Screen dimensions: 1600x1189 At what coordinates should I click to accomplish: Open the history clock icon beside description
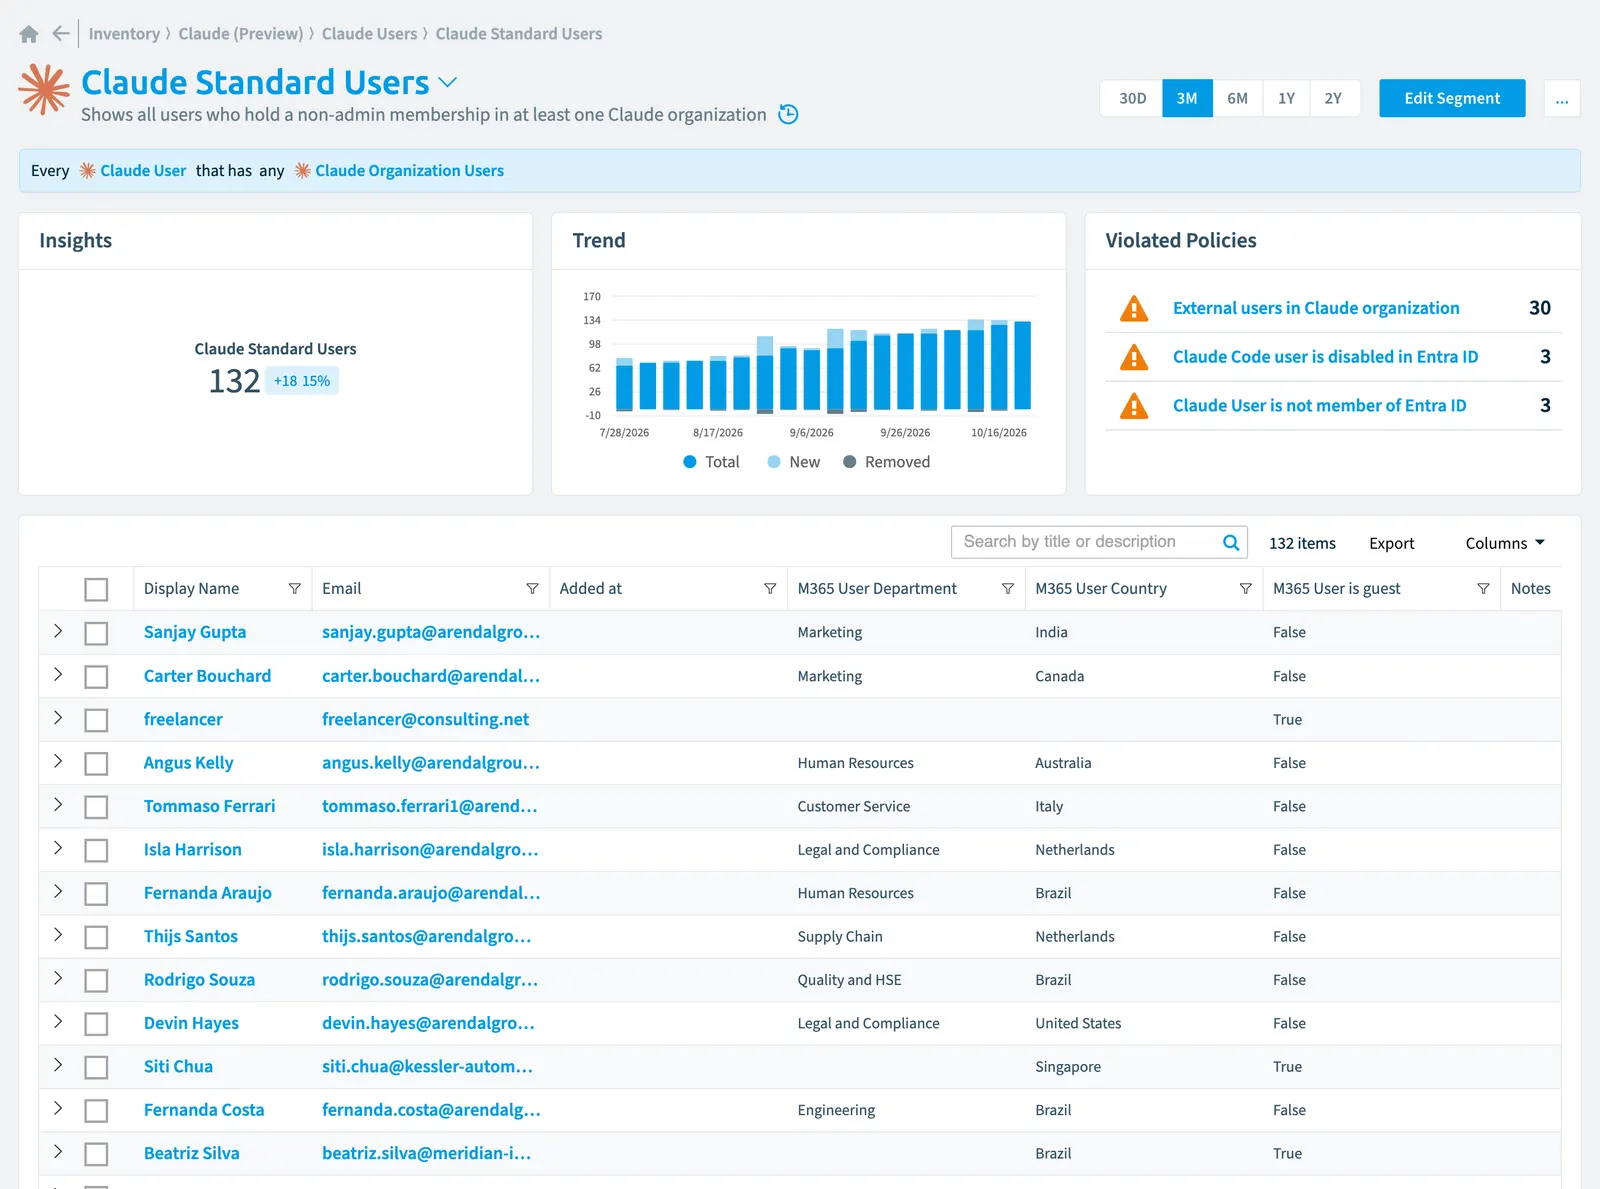(788, 114)
